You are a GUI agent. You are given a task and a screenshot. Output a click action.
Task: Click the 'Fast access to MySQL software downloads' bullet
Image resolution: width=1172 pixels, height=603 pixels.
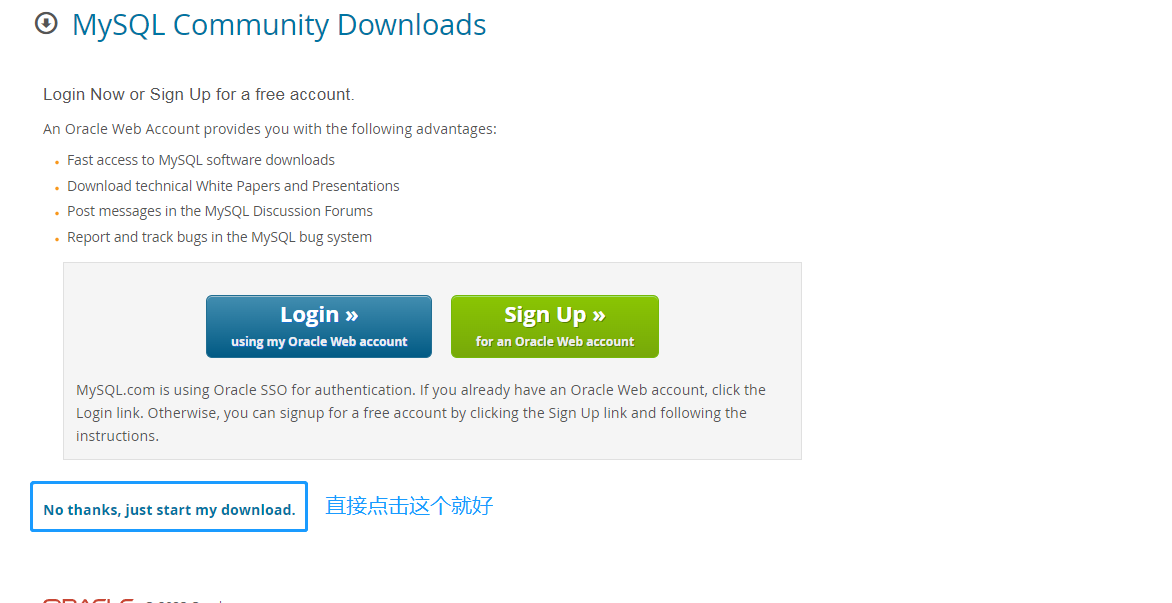[x=201, y=160]
